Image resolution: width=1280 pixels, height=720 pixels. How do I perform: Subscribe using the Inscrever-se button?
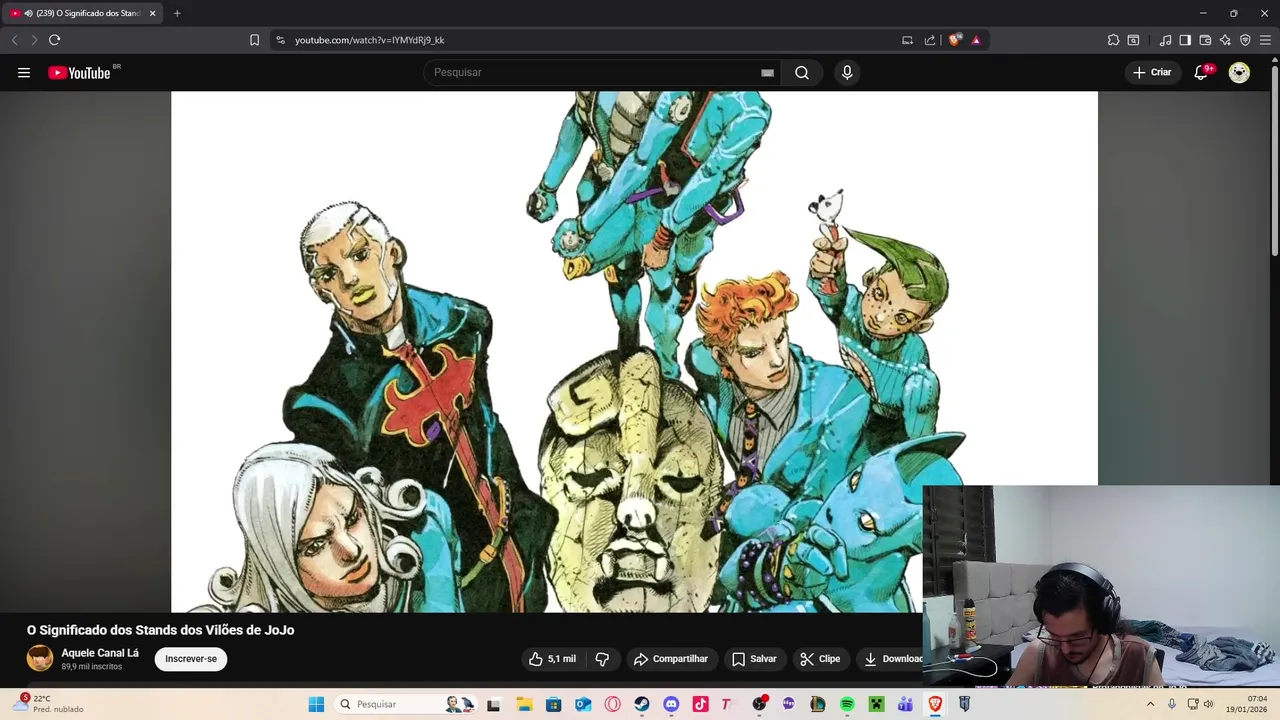click(191, 659)
